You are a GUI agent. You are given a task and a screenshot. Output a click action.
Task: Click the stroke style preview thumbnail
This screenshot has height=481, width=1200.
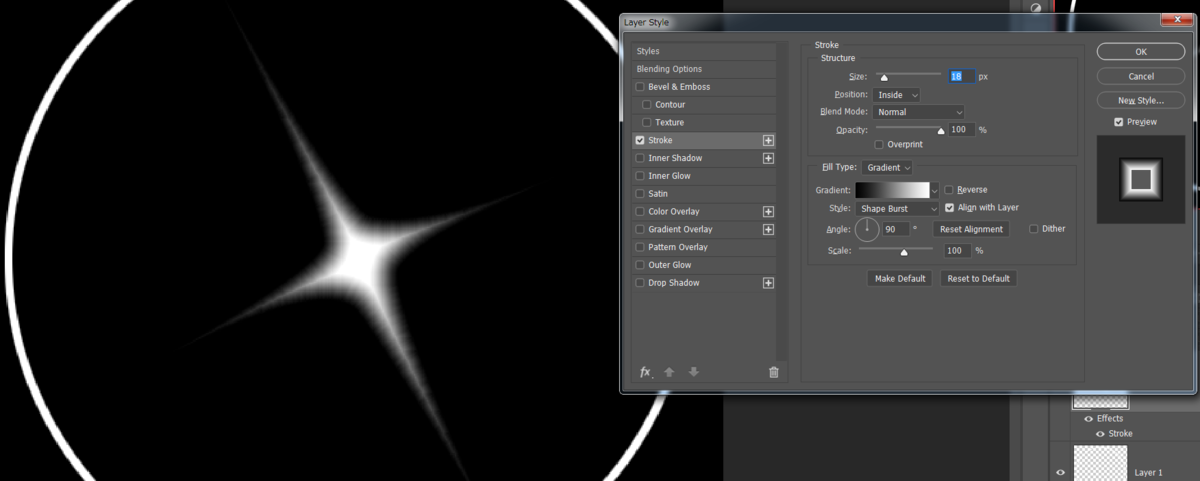(x=1141, y=180)
